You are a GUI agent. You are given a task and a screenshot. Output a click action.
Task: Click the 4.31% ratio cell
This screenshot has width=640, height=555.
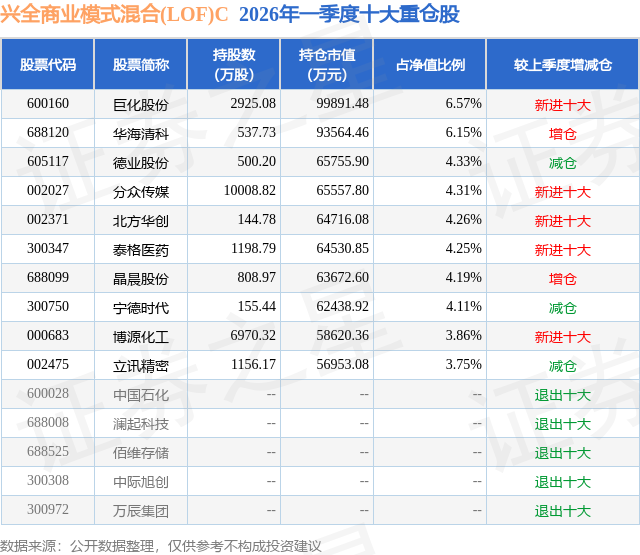click(x=464, y=191)
